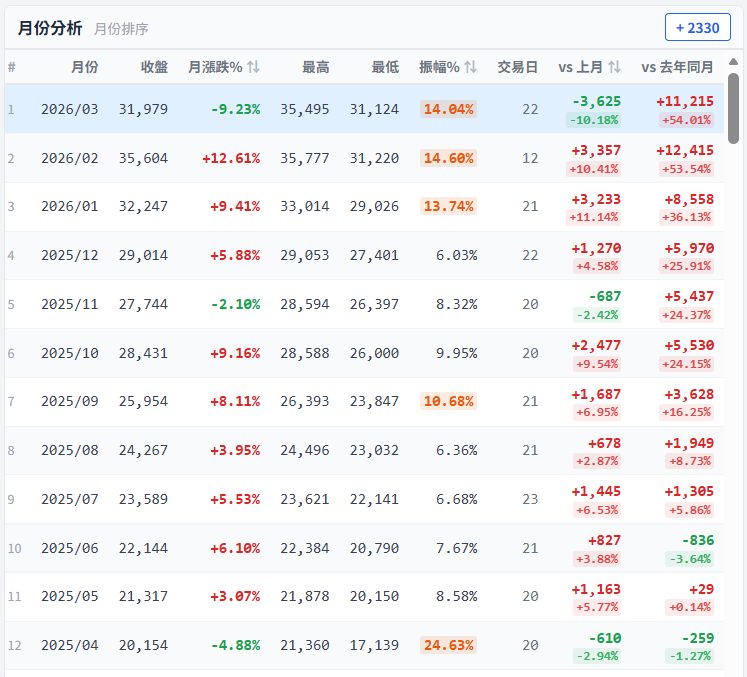Viewport: 747px width, 677px height.
Task: Click the 最高 column header
Action: pos(316,67)
